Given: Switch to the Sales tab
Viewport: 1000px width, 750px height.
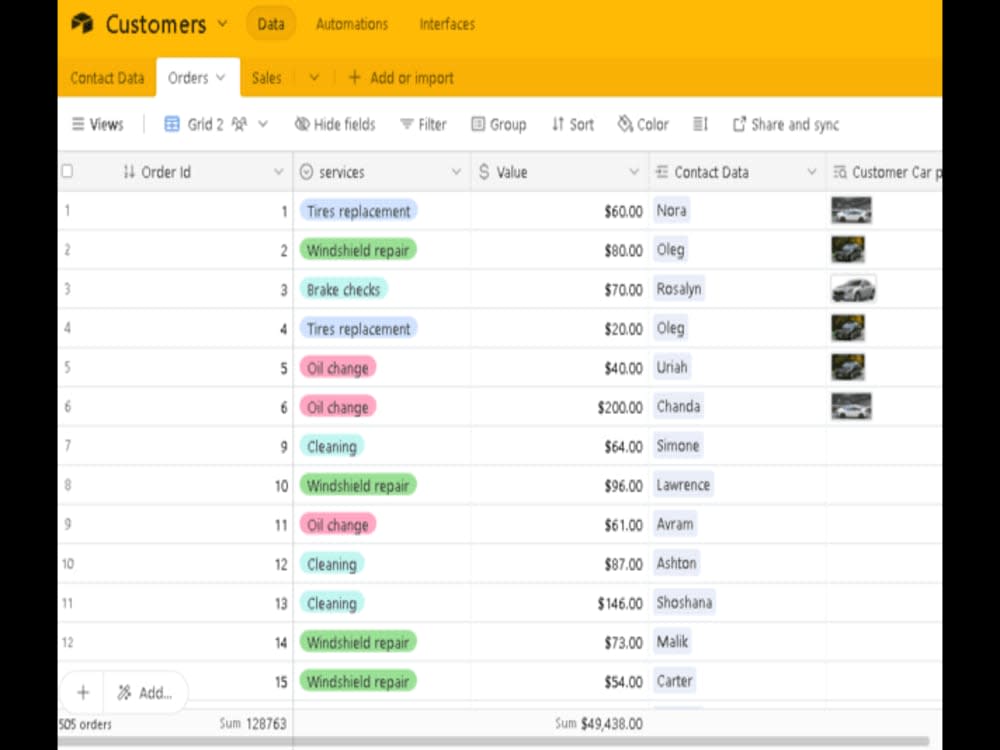Looking at the screenshot, I should pyautogui.click(x=266, y=77).
